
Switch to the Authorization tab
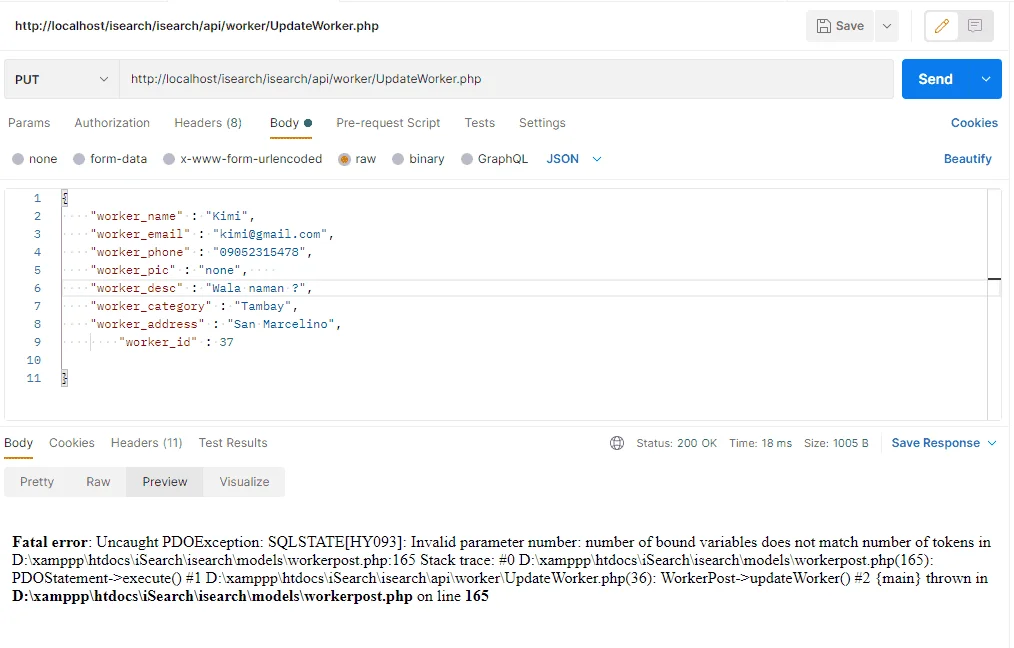point(112,123)
